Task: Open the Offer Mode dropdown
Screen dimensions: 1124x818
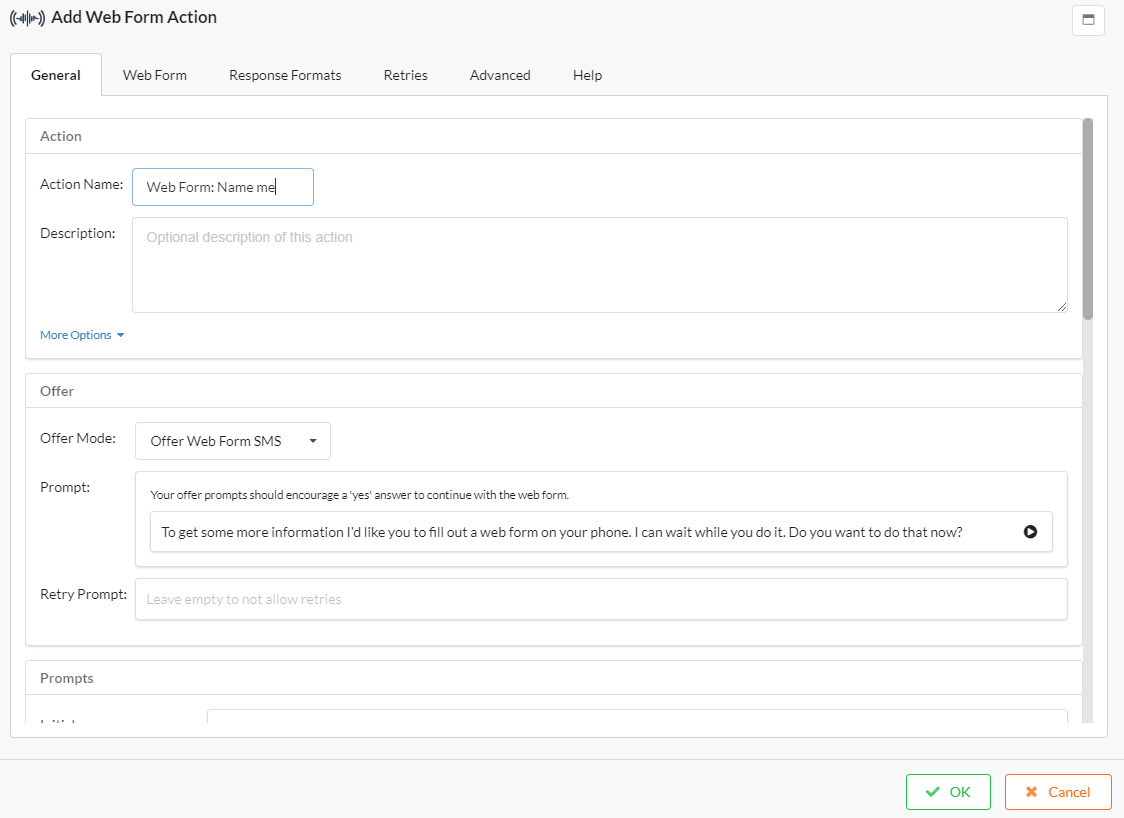Action: coord(233,441)
